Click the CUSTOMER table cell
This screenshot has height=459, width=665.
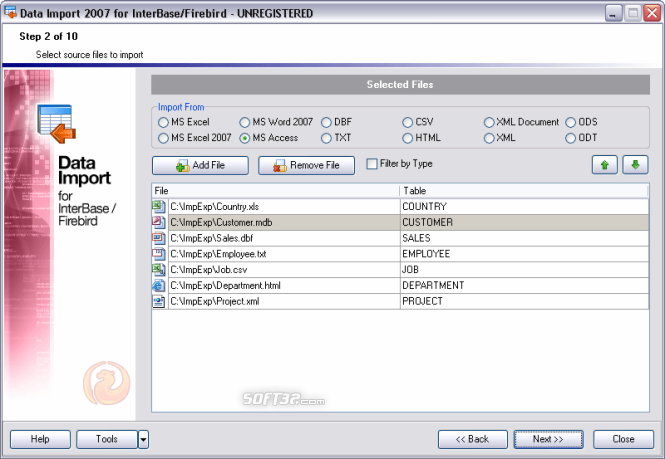coord(524,222)
